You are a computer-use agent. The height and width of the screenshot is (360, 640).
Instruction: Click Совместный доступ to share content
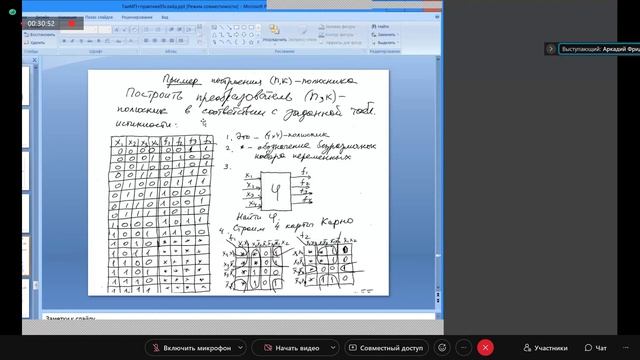pyautogui.click(x=386, y=348)
